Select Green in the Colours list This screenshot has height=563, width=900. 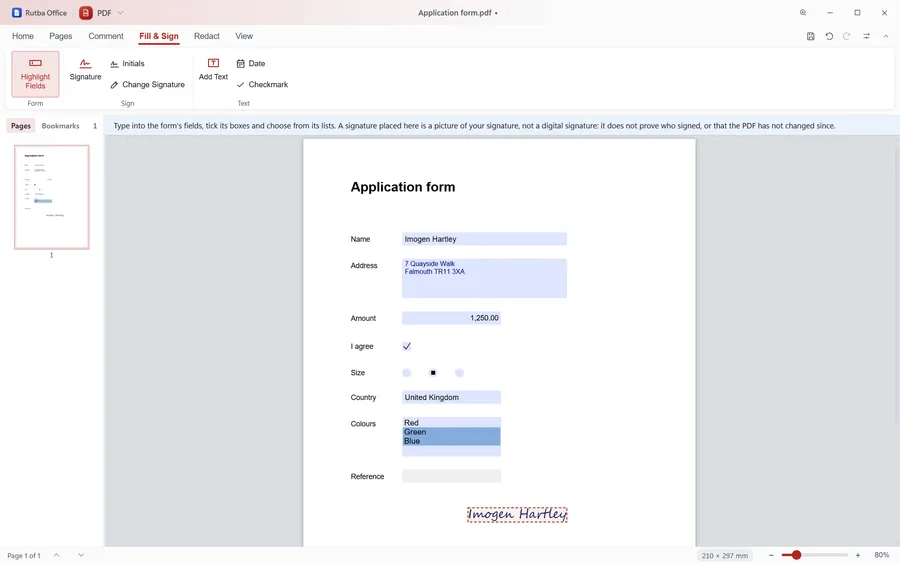point(452,432)
